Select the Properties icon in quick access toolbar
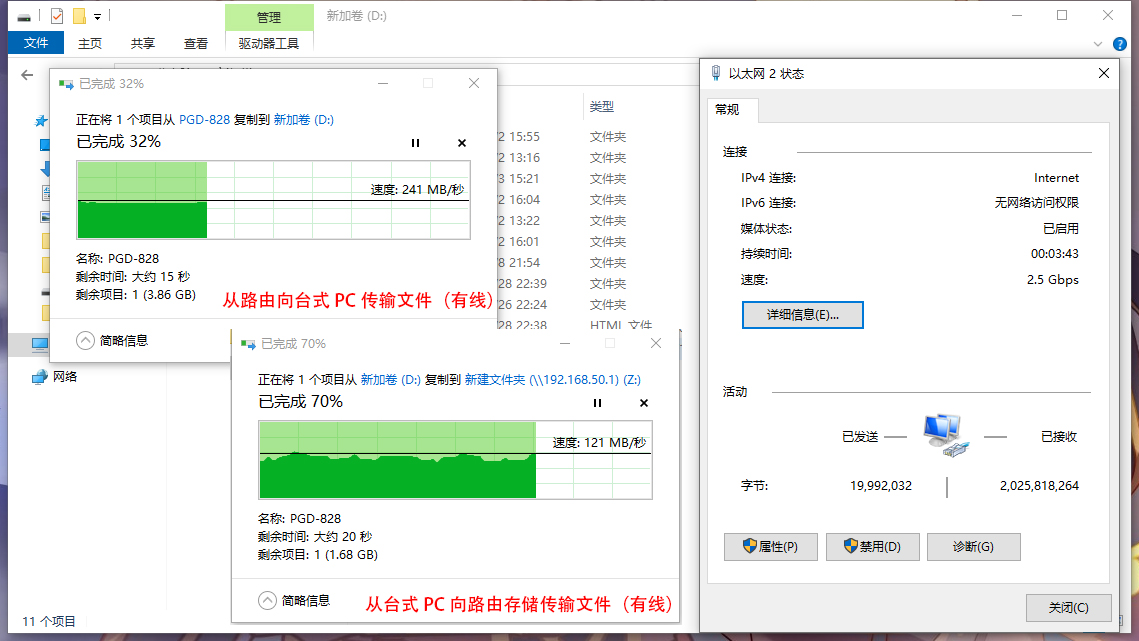The width and height of the screenshot is (1139, 641). click(x=56, y=15)
